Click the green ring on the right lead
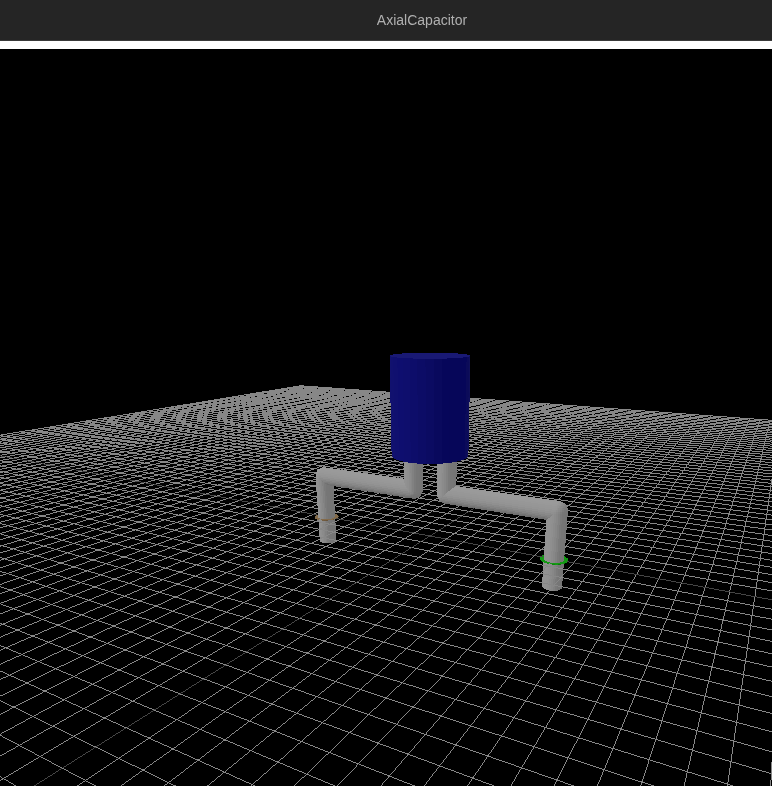This screenshot has width=772, height=786. tap(554, 560)
